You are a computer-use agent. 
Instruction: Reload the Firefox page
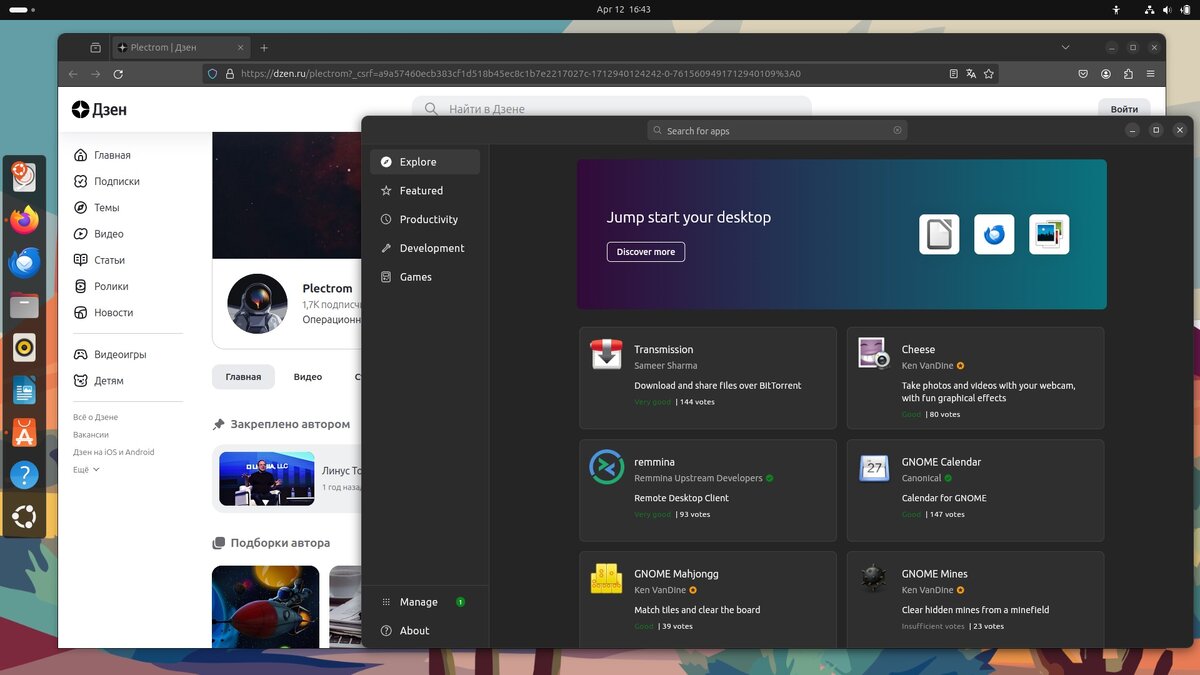(118, 74)
